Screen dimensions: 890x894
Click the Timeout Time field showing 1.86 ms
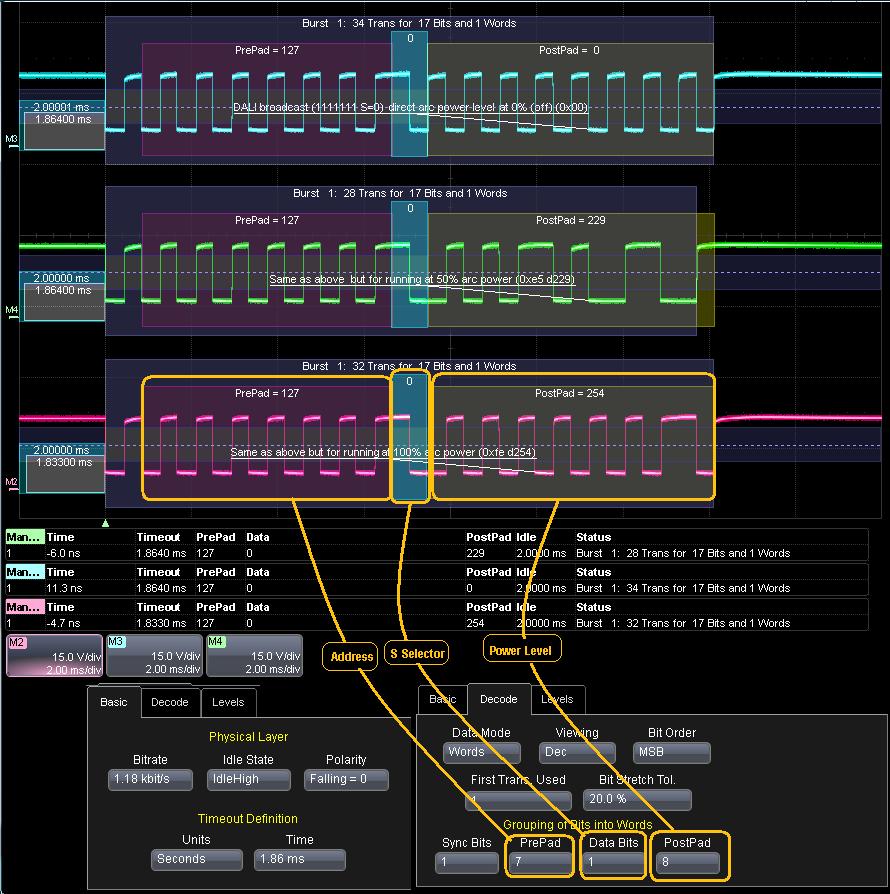(x=299, y=859)
